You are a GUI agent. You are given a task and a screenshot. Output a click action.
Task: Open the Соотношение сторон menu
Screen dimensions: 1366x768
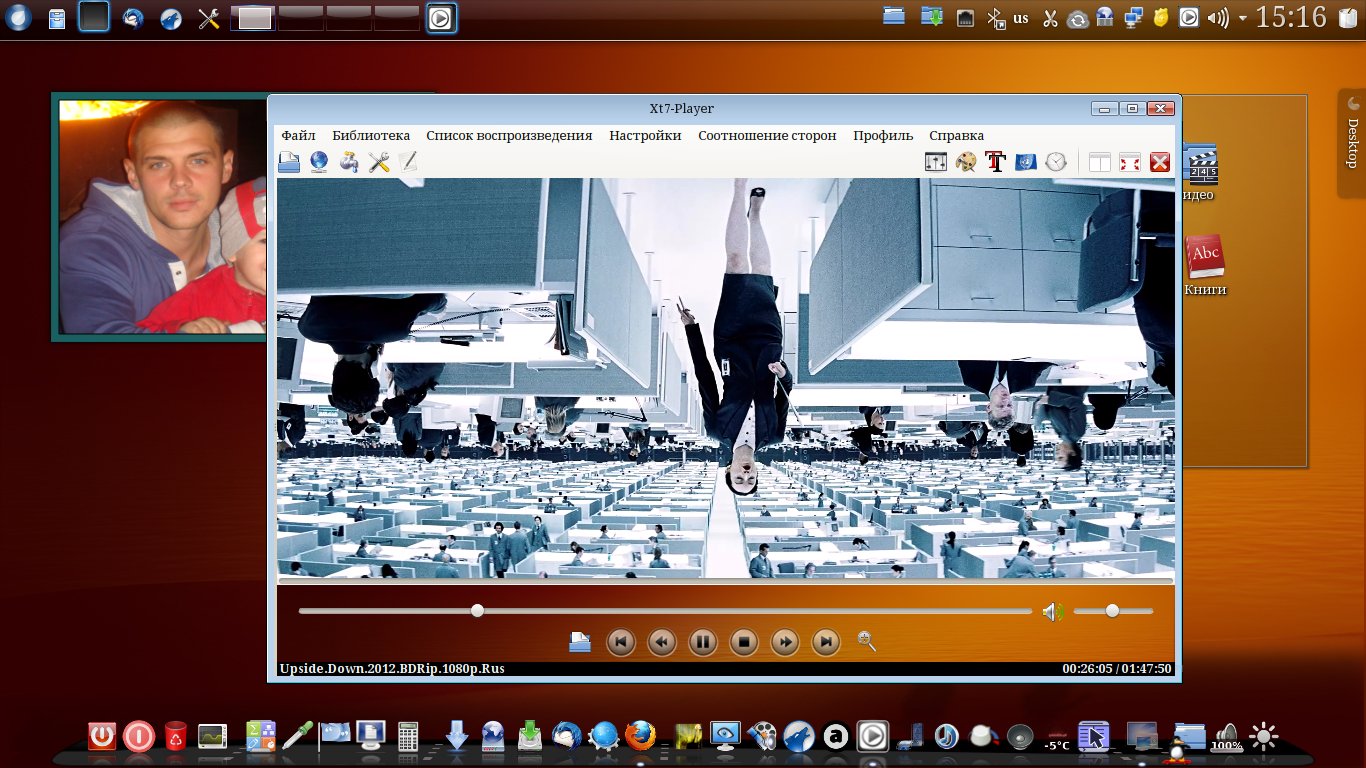coord(767,135)
